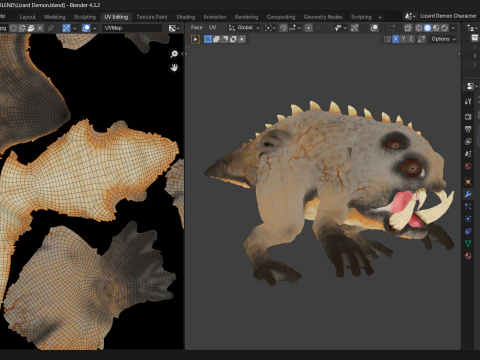Screen dimensions: 480x360
Task: Open the Modifiers wrench properties tab
Action: [x=468, y=194]
